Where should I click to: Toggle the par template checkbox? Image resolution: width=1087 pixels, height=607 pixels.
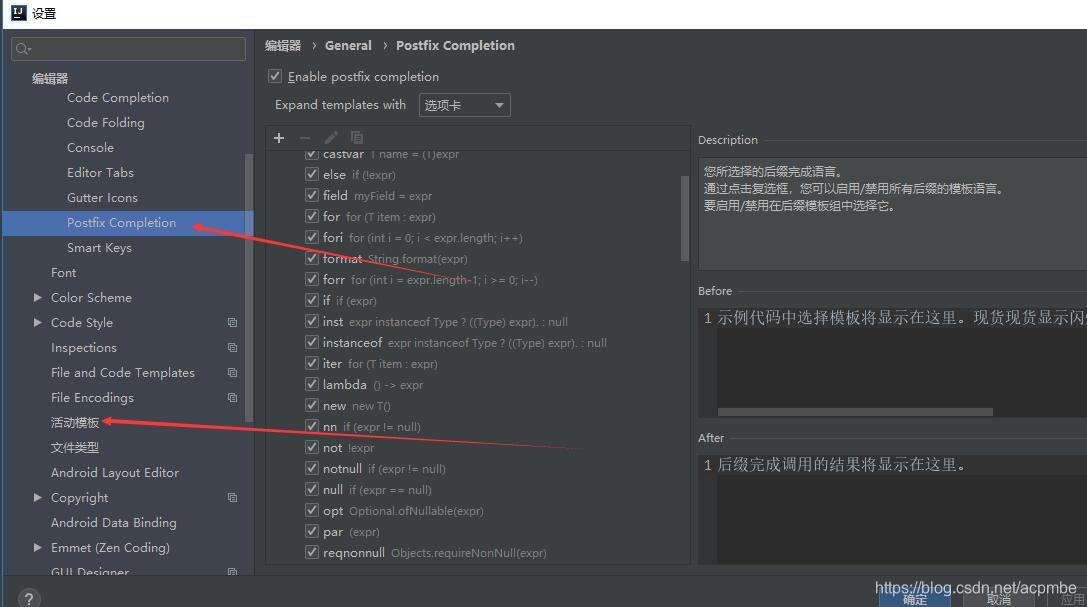pos(312,531)
